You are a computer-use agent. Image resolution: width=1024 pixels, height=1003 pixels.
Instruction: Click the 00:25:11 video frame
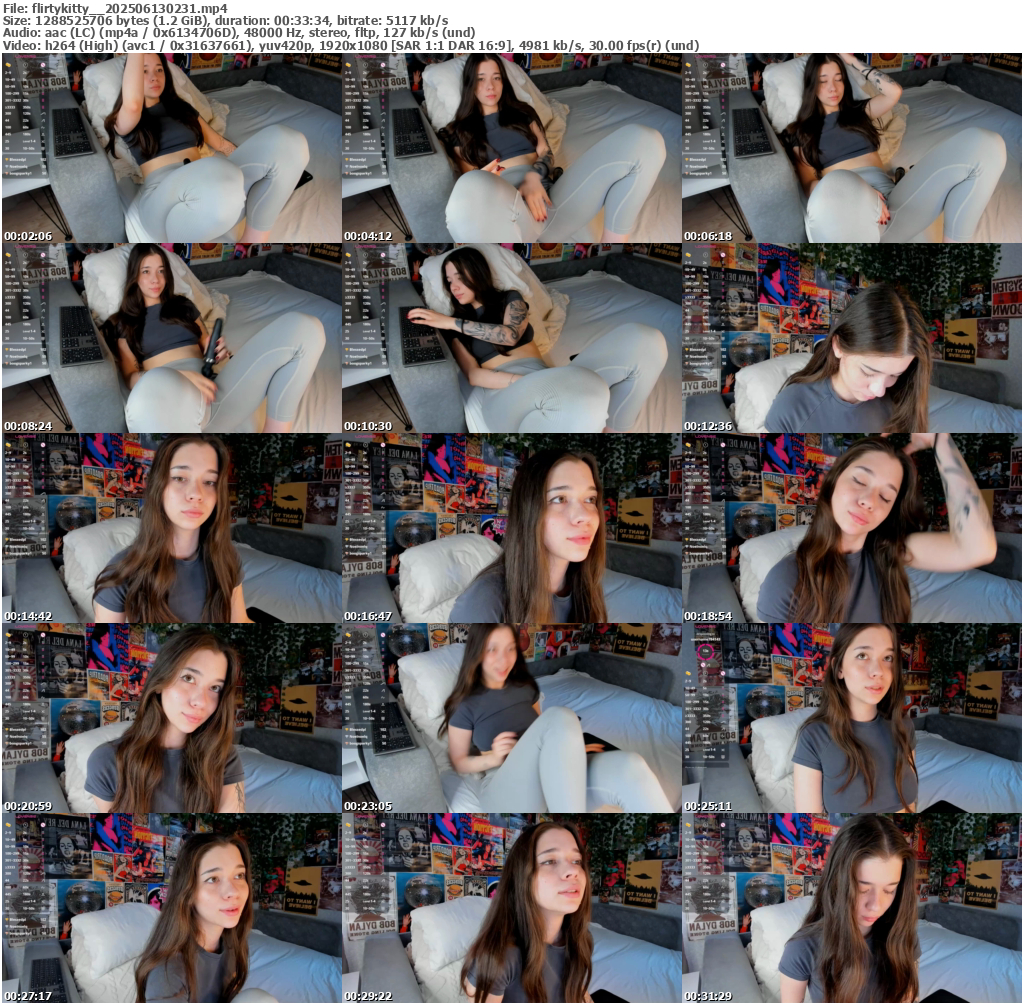851,718
